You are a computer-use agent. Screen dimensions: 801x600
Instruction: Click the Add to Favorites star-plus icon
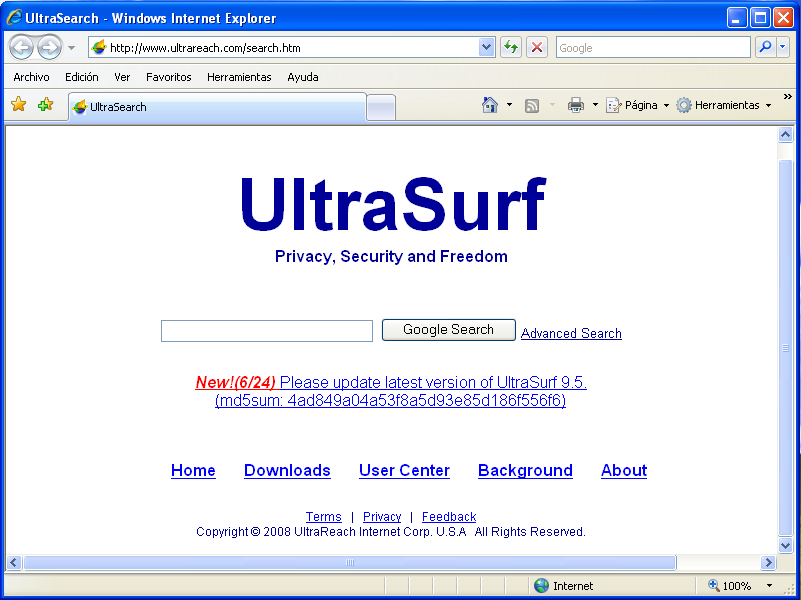(x=45, y=105)
